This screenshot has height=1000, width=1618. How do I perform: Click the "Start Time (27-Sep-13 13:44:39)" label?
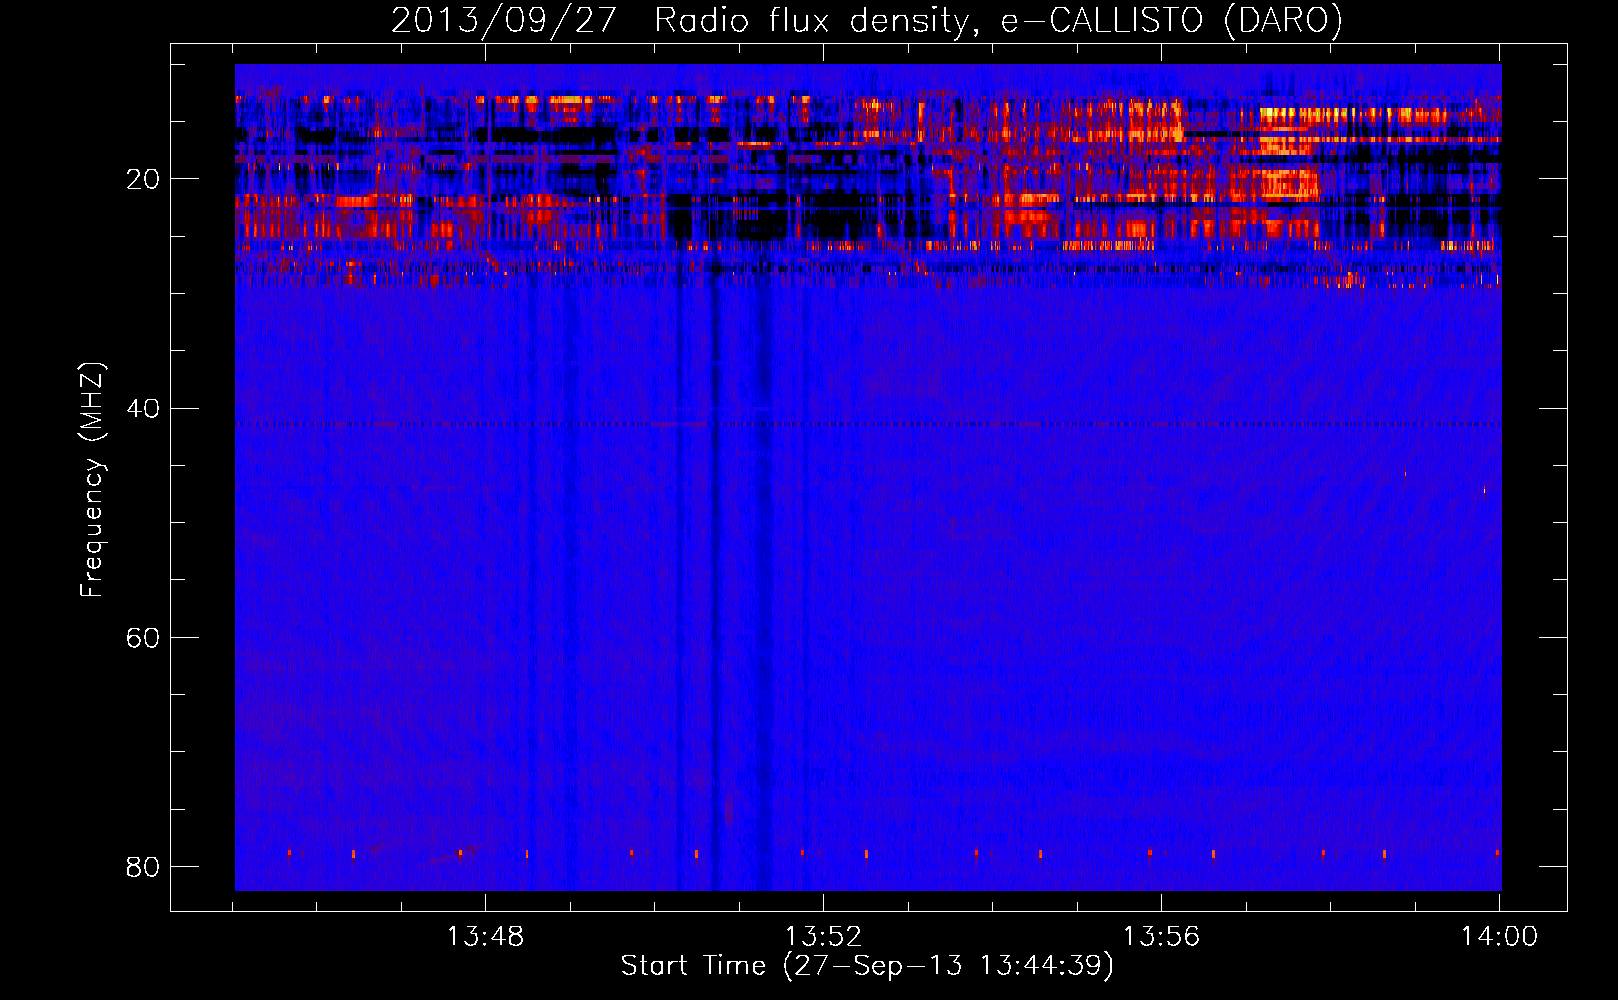pyautogui.click(x=867, y=966)
